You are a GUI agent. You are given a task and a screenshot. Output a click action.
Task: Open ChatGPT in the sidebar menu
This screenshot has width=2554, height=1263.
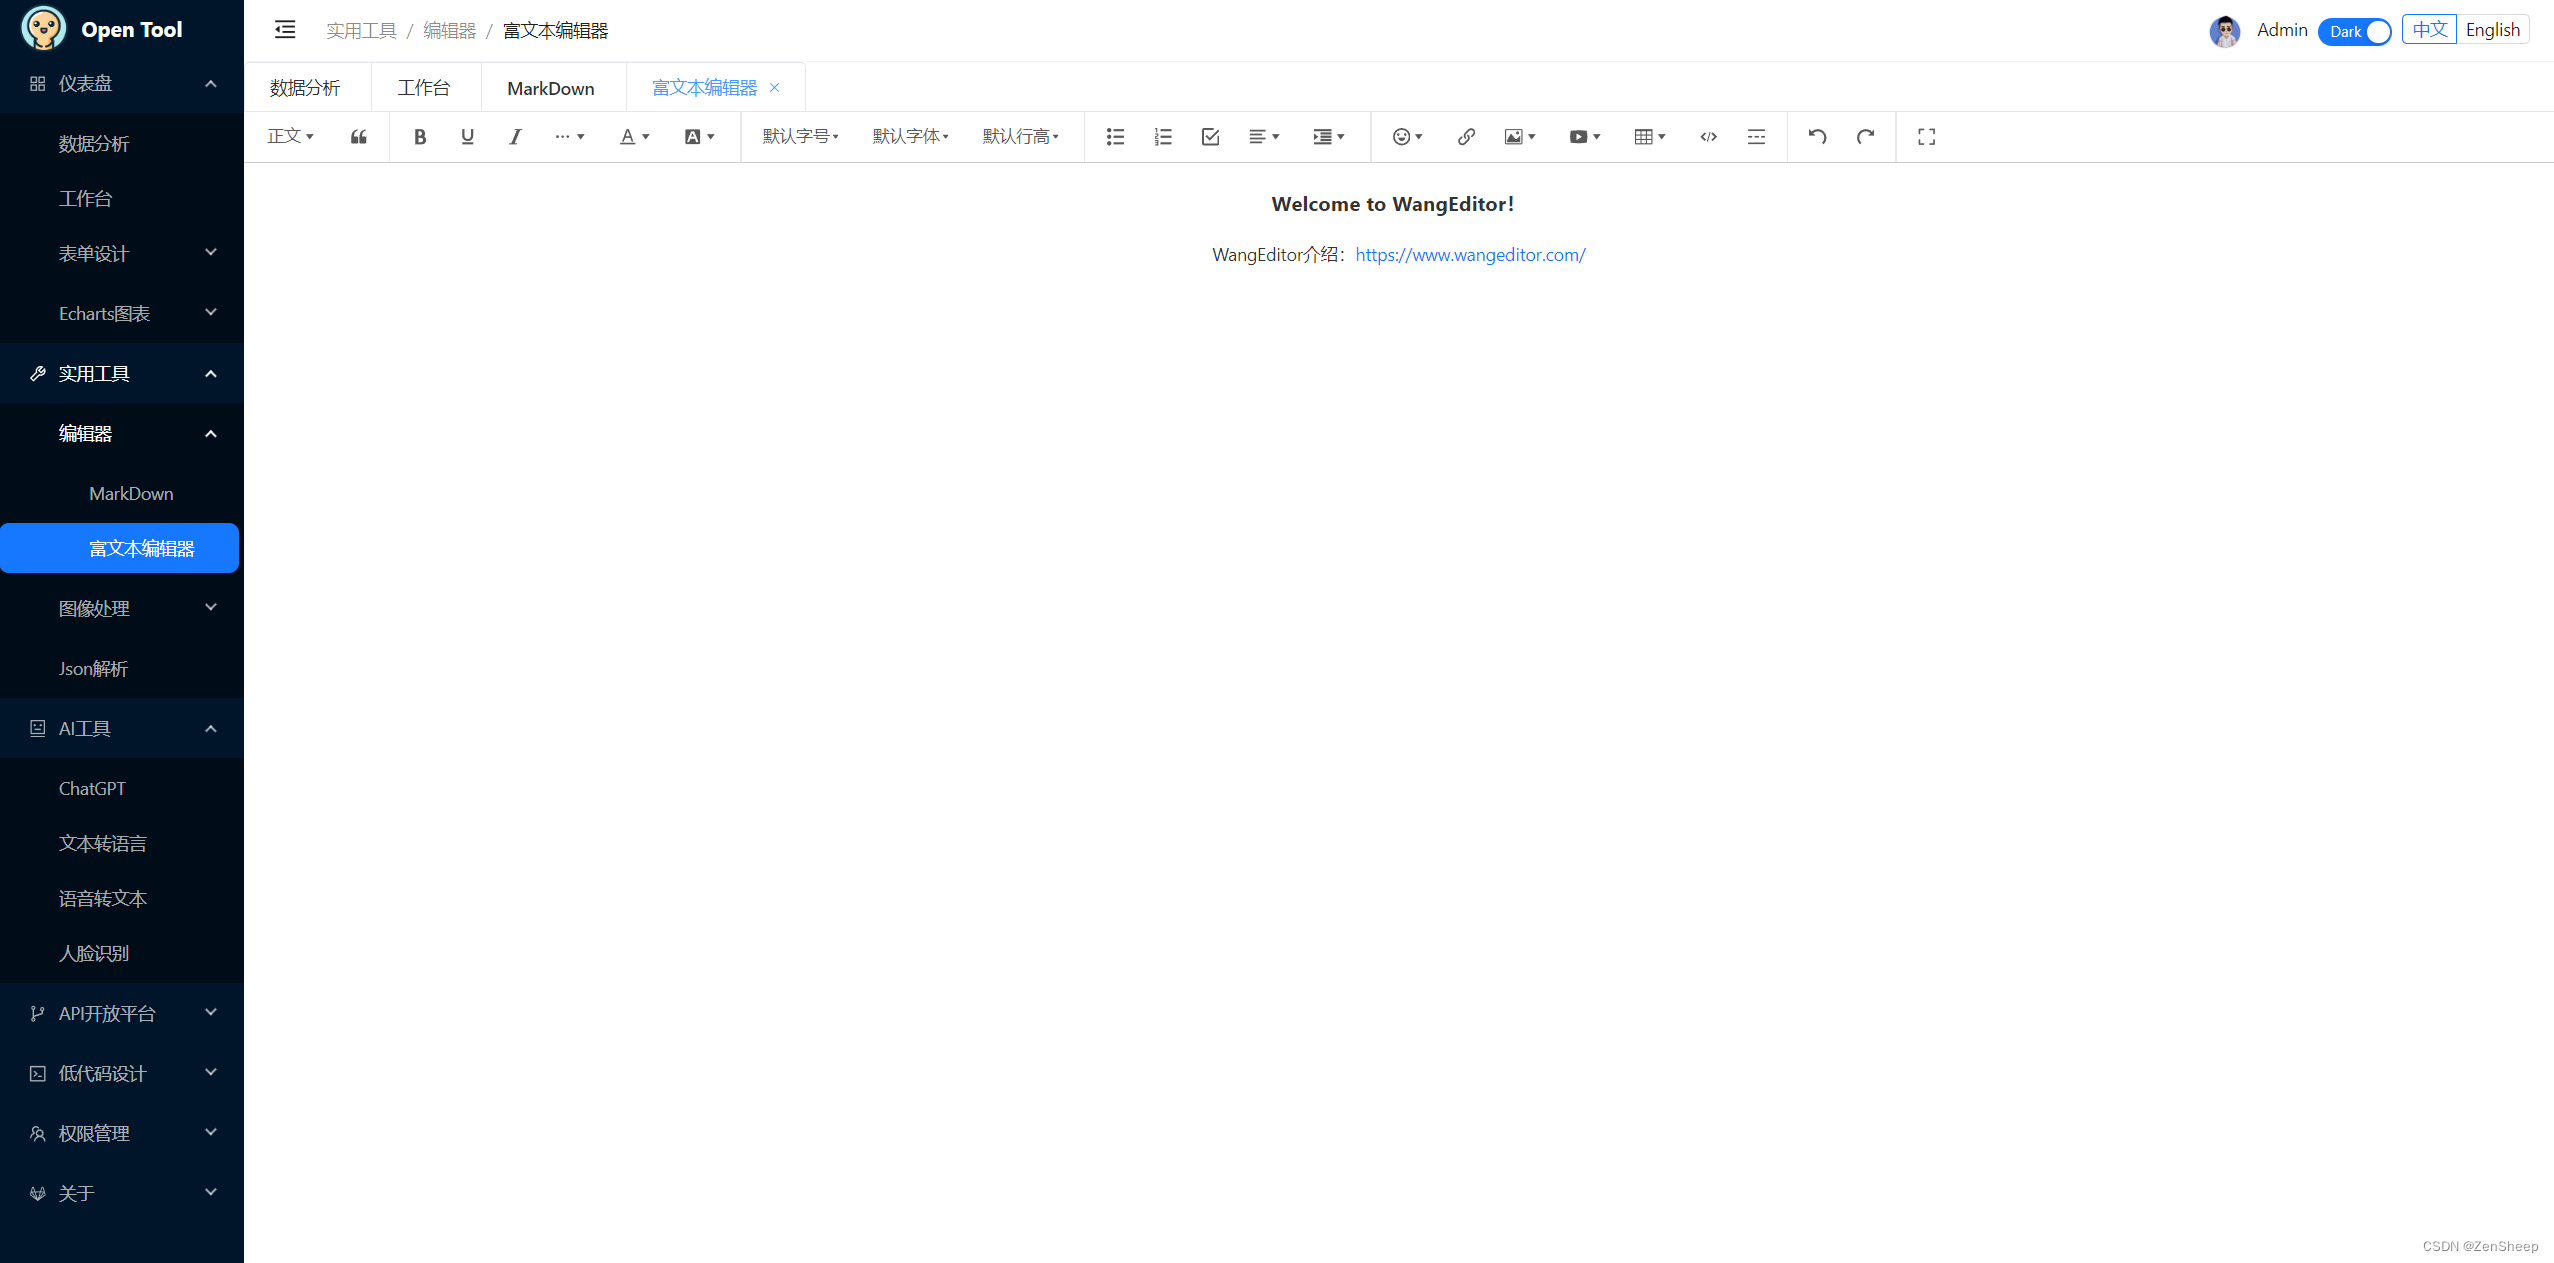point(92,788)
